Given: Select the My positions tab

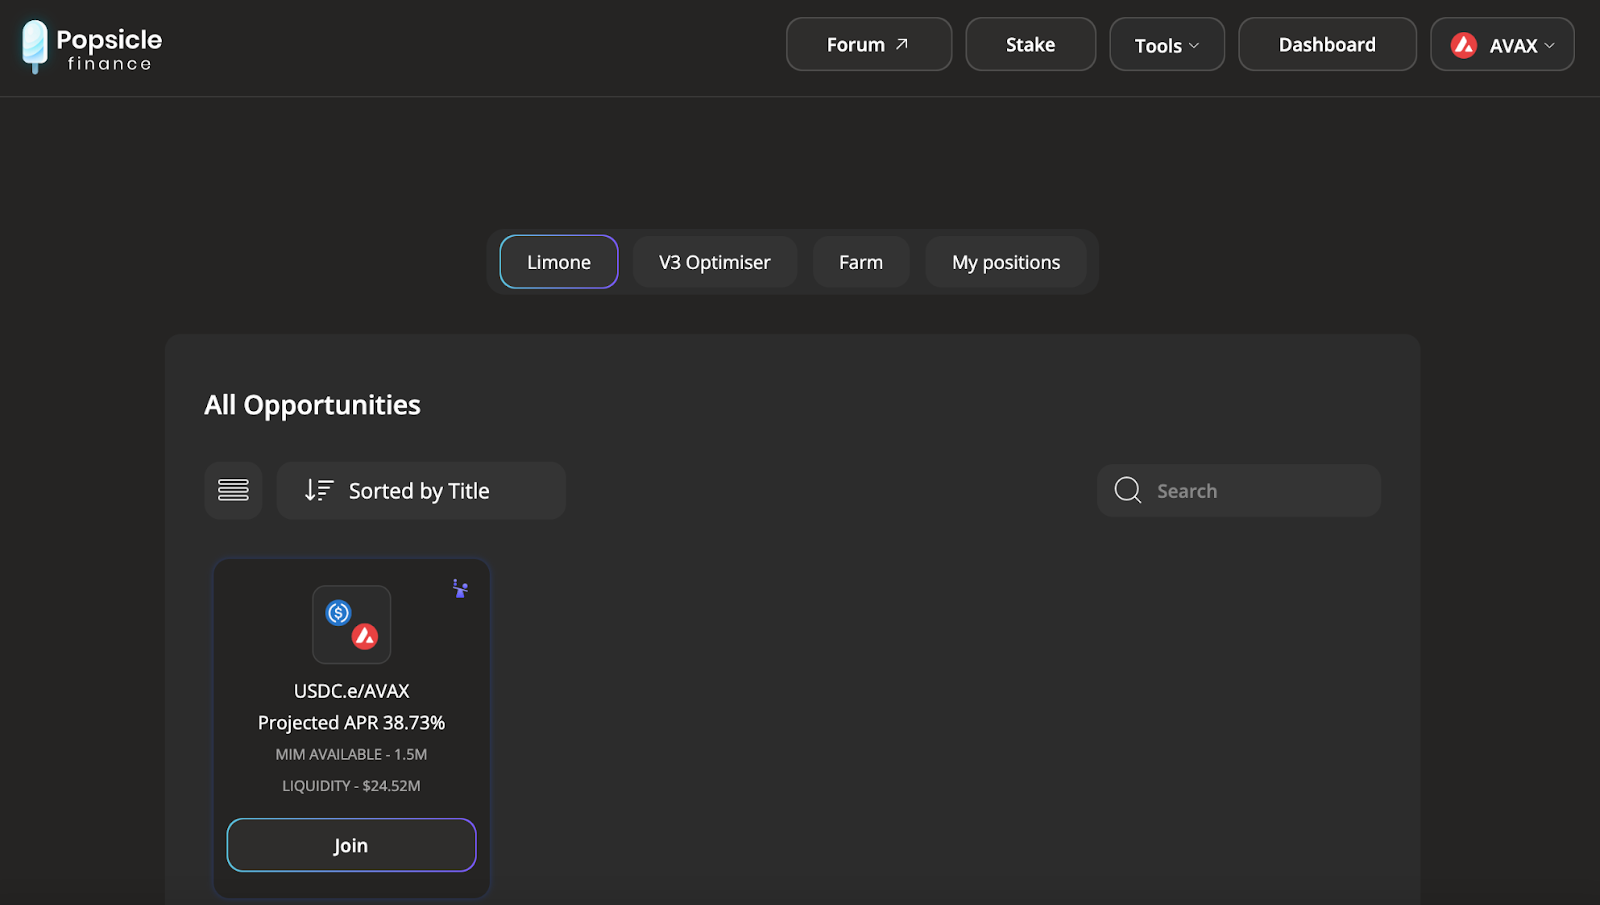Looking at the screenshot, I should click(1006, 262).
